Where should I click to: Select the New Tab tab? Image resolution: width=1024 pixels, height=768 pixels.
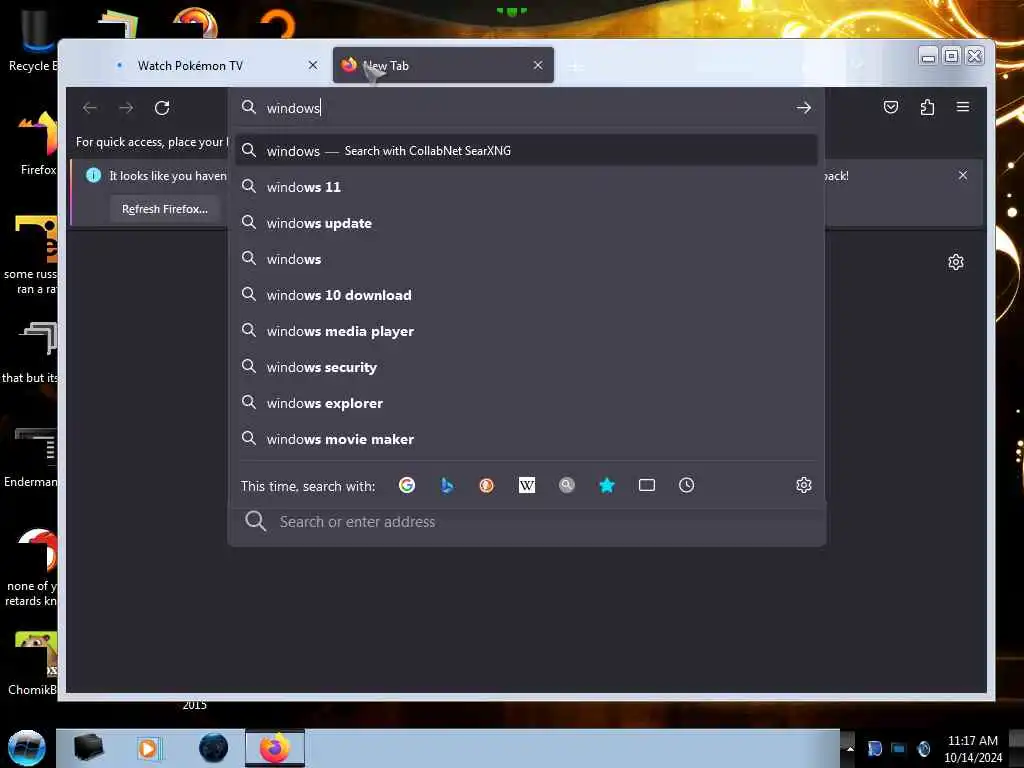(443, 65)
